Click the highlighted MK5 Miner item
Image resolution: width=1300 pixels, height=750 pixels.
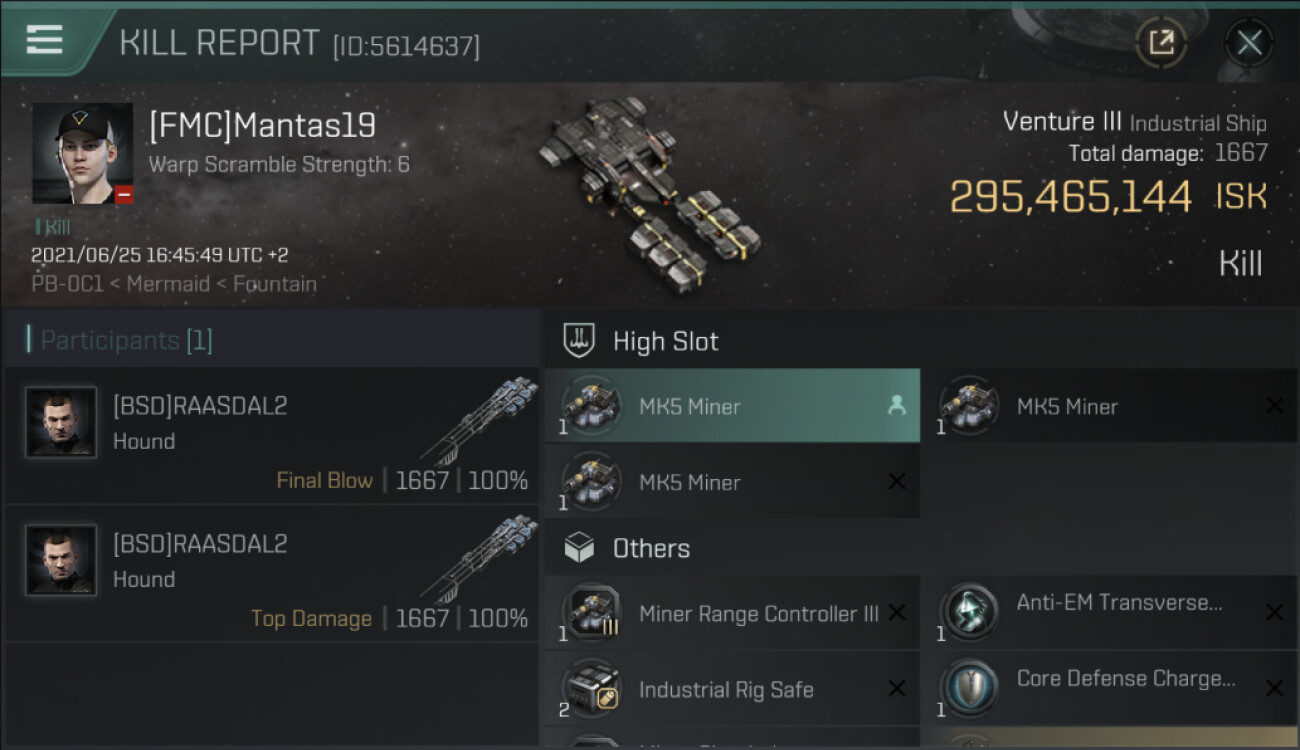click(732, 406)
